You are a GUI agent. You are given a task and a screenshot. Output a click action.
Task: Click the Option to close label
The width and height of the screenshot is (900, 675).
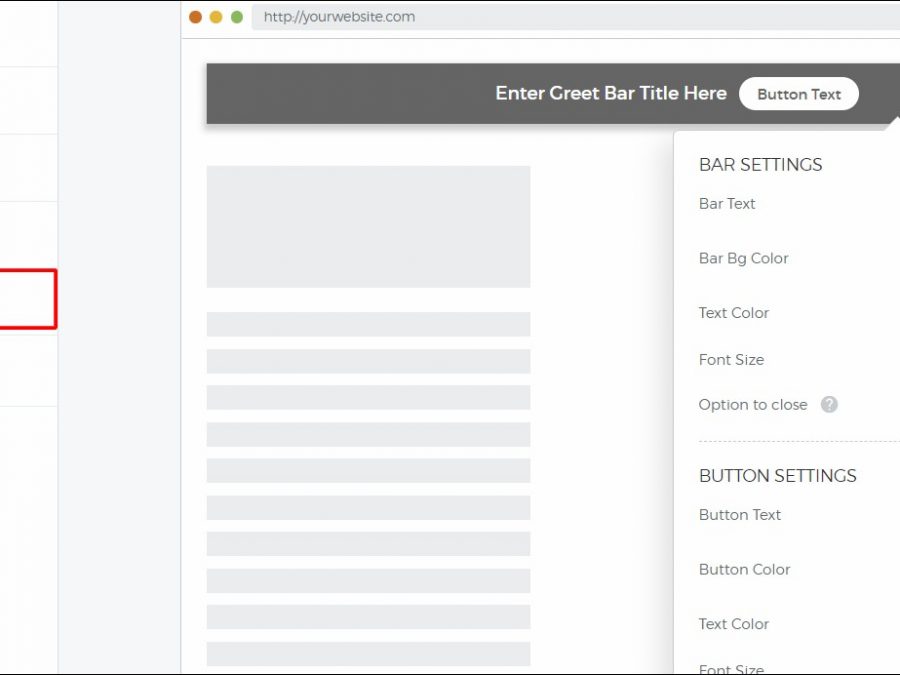(x=752, y=405)
